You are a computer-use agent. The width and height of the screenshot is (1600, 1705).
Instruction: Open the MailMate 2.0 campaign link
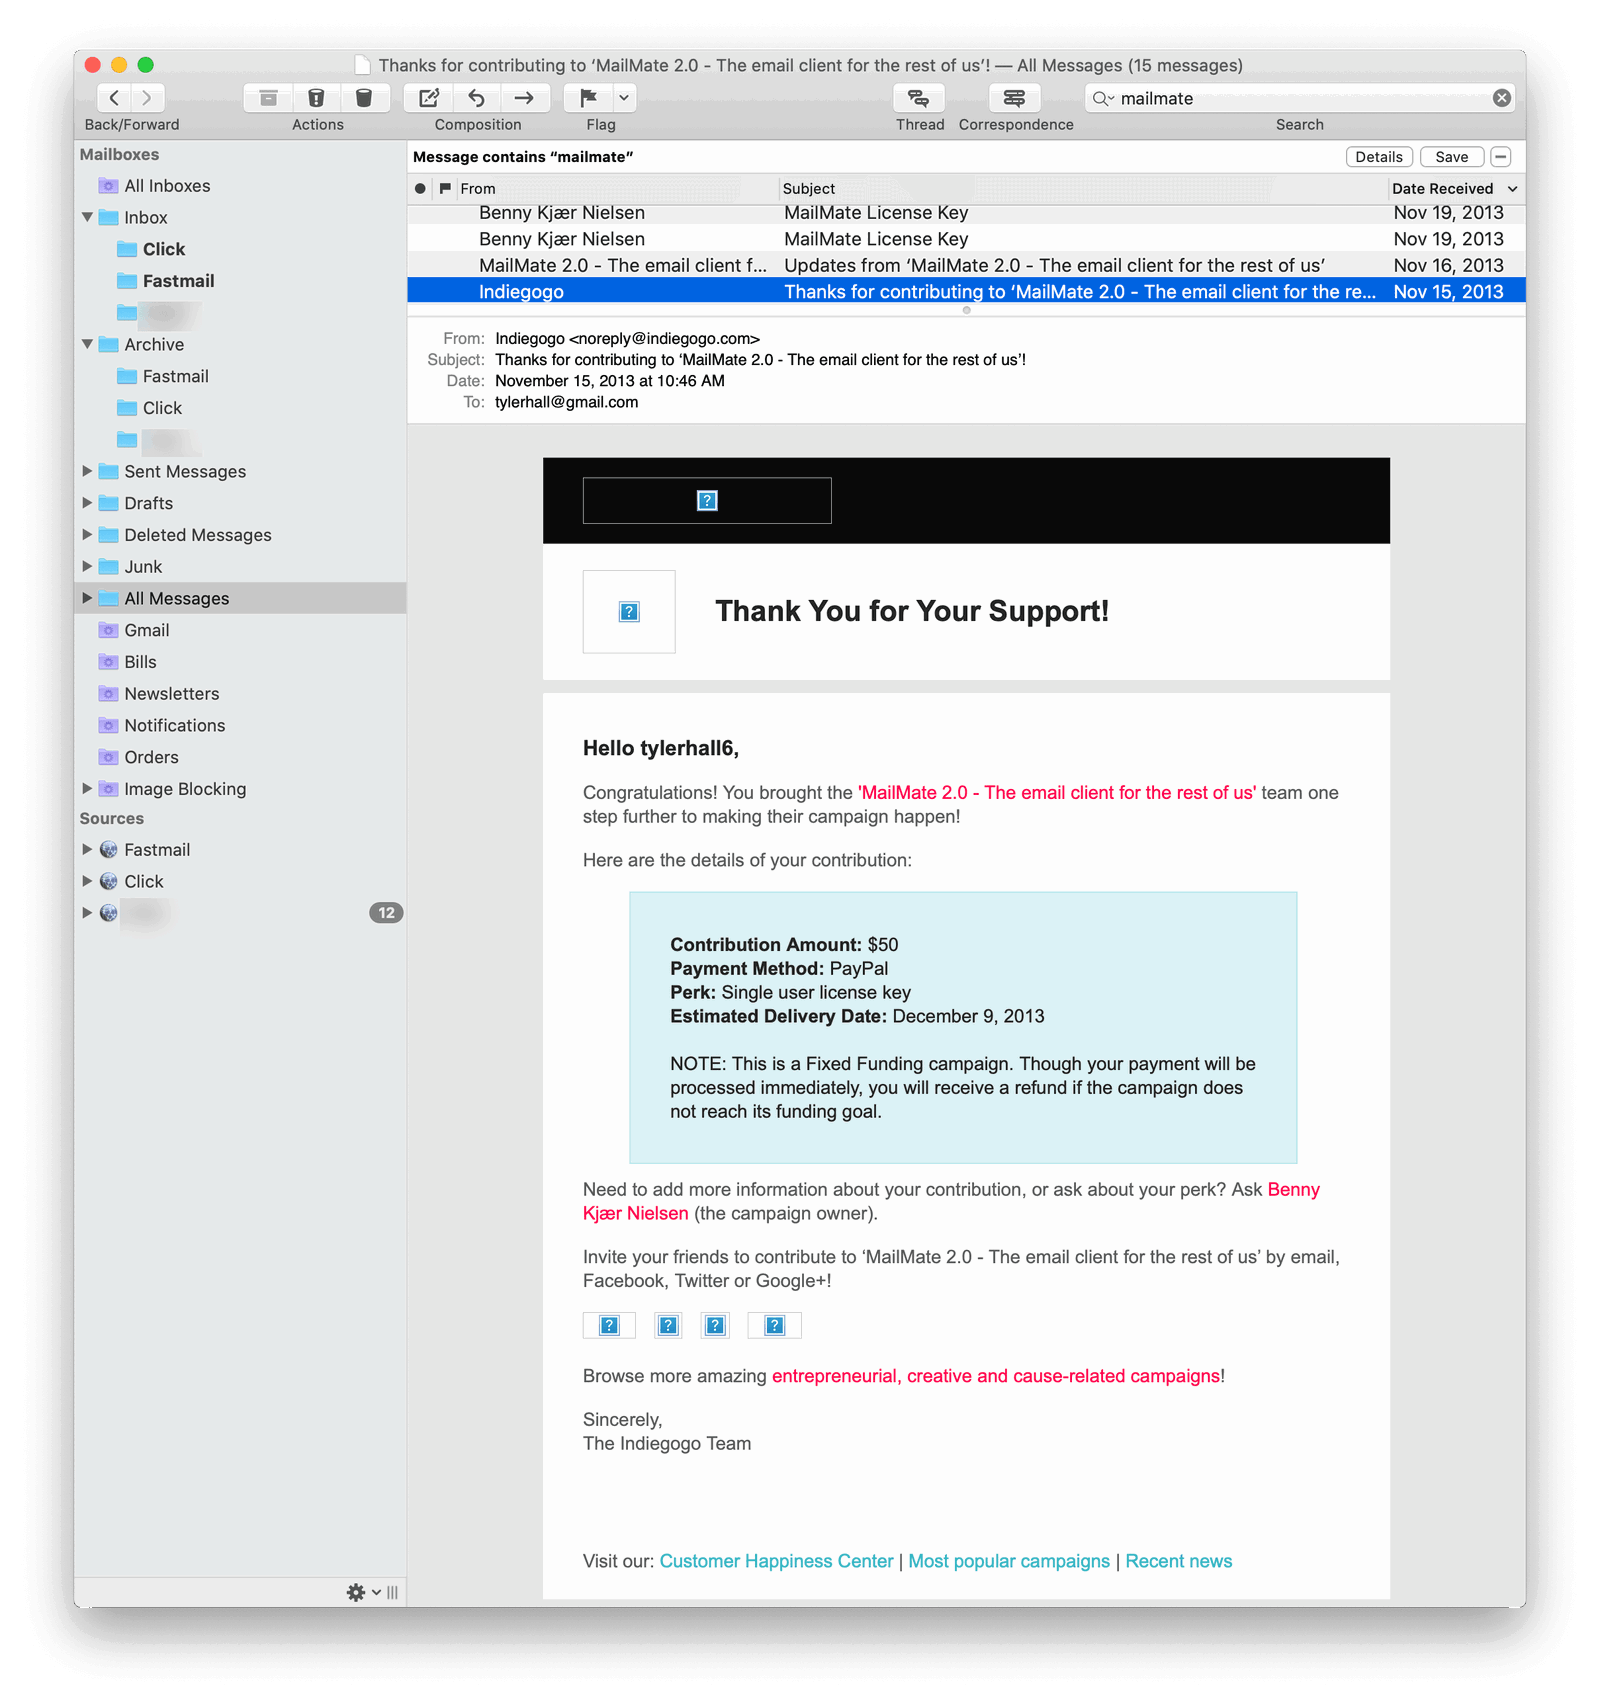[1057, 793]
